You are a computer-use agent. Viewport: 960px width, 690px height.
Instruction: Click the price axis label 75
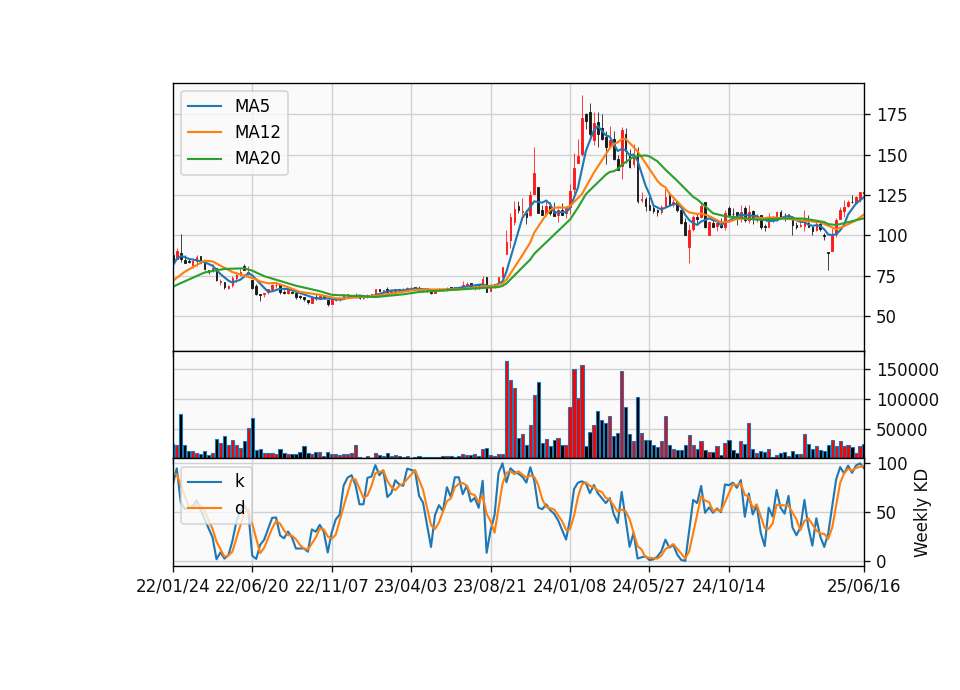pos(887,277)
